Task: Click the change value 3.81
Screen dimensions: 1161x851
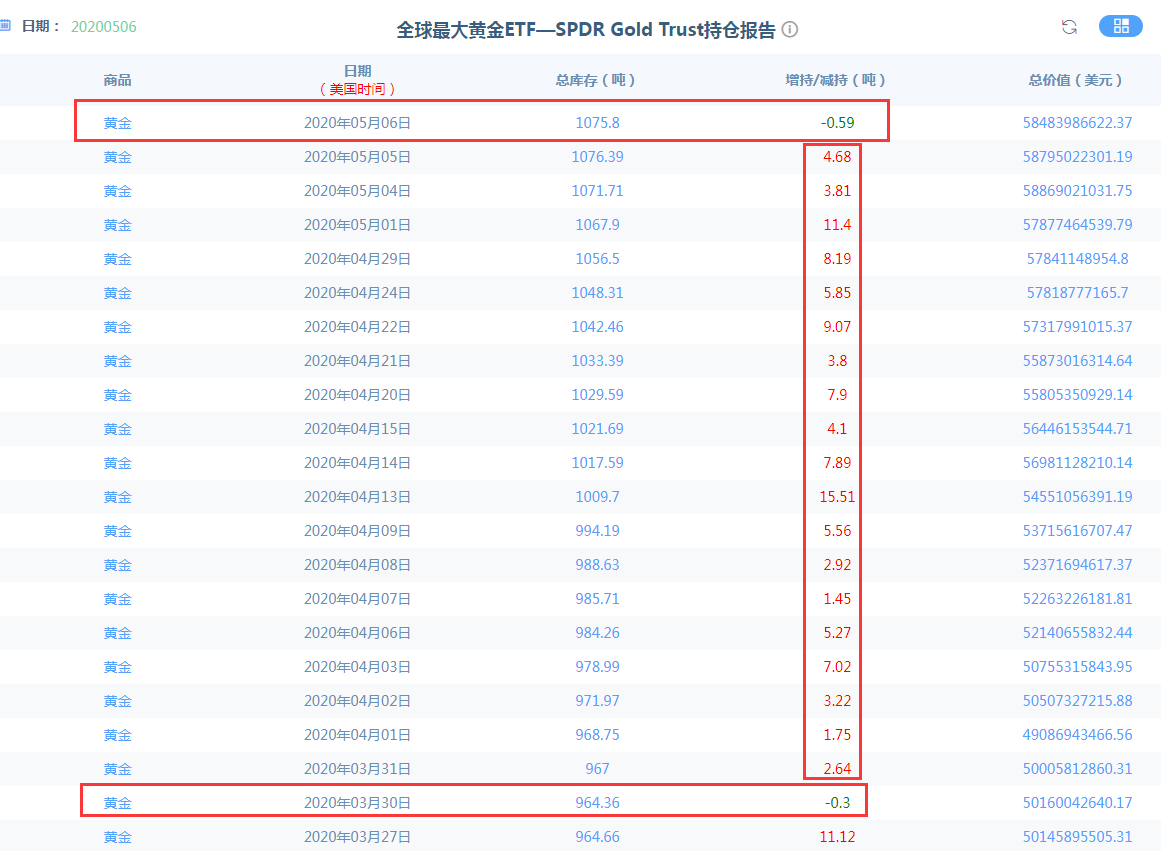Action: pos(837,191)
